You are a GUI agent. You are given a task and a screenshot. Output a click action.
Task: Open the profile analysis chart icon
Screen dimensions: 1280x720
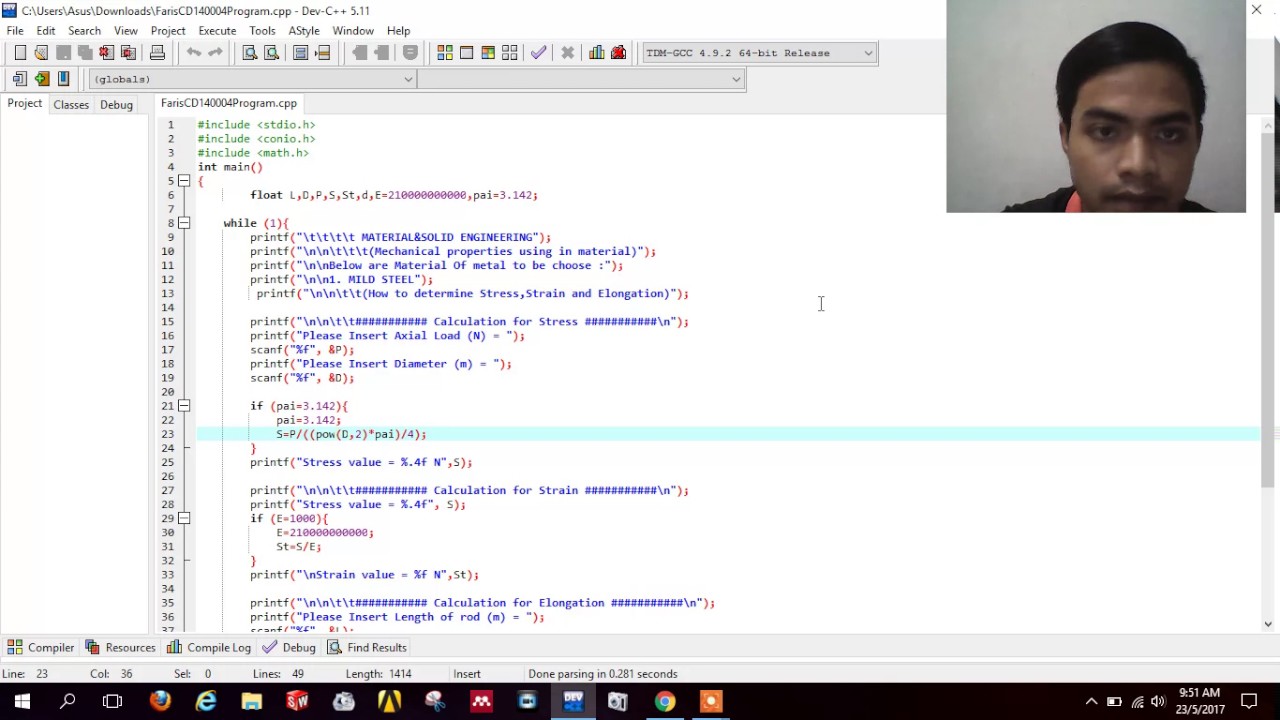coord(597,53)
